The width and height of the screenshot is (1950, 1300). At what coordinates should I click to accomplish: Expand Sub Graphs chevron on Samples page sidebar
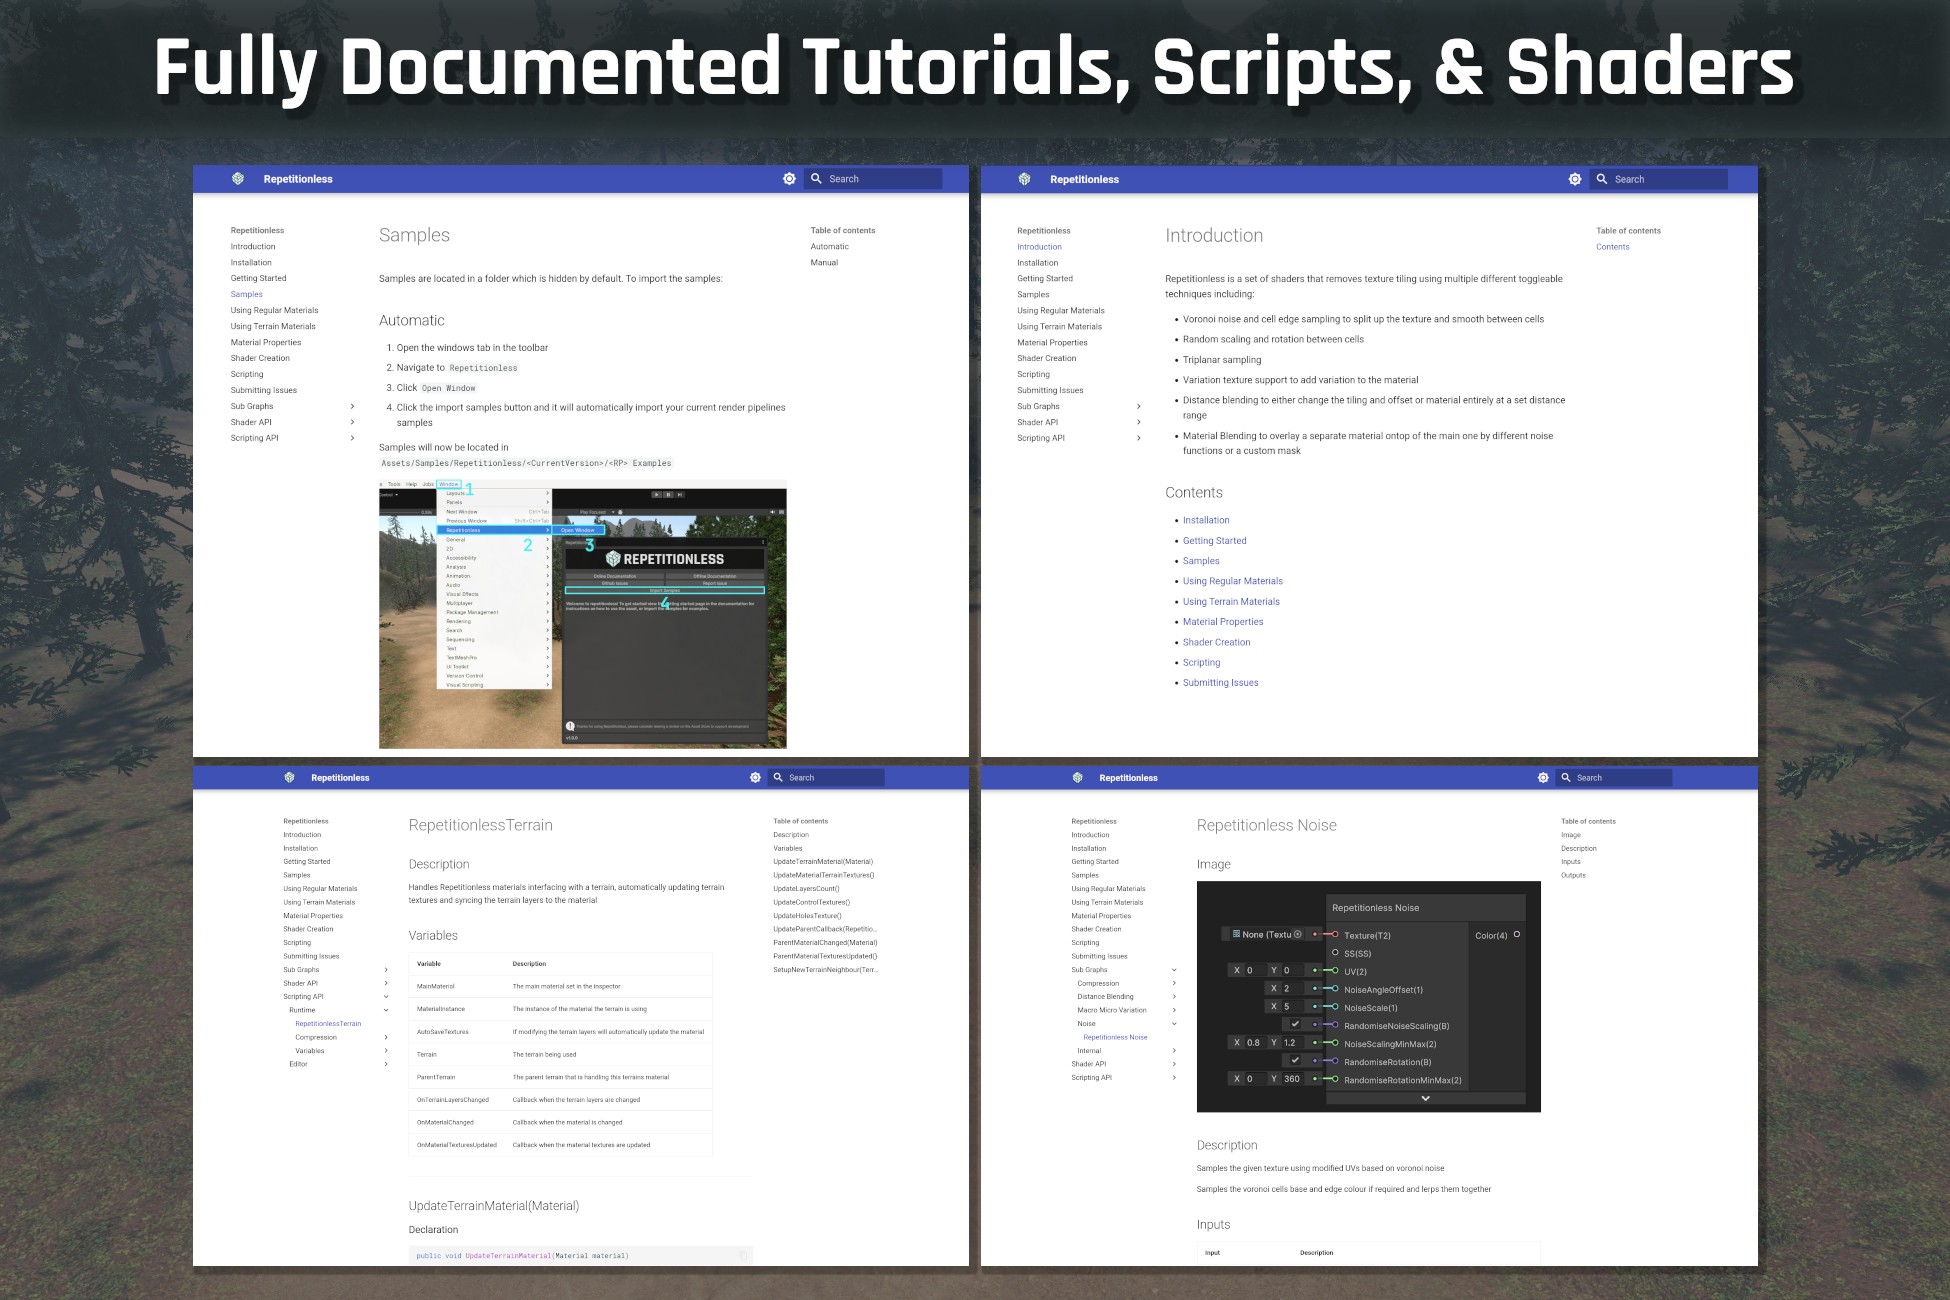tap(352, 406)
